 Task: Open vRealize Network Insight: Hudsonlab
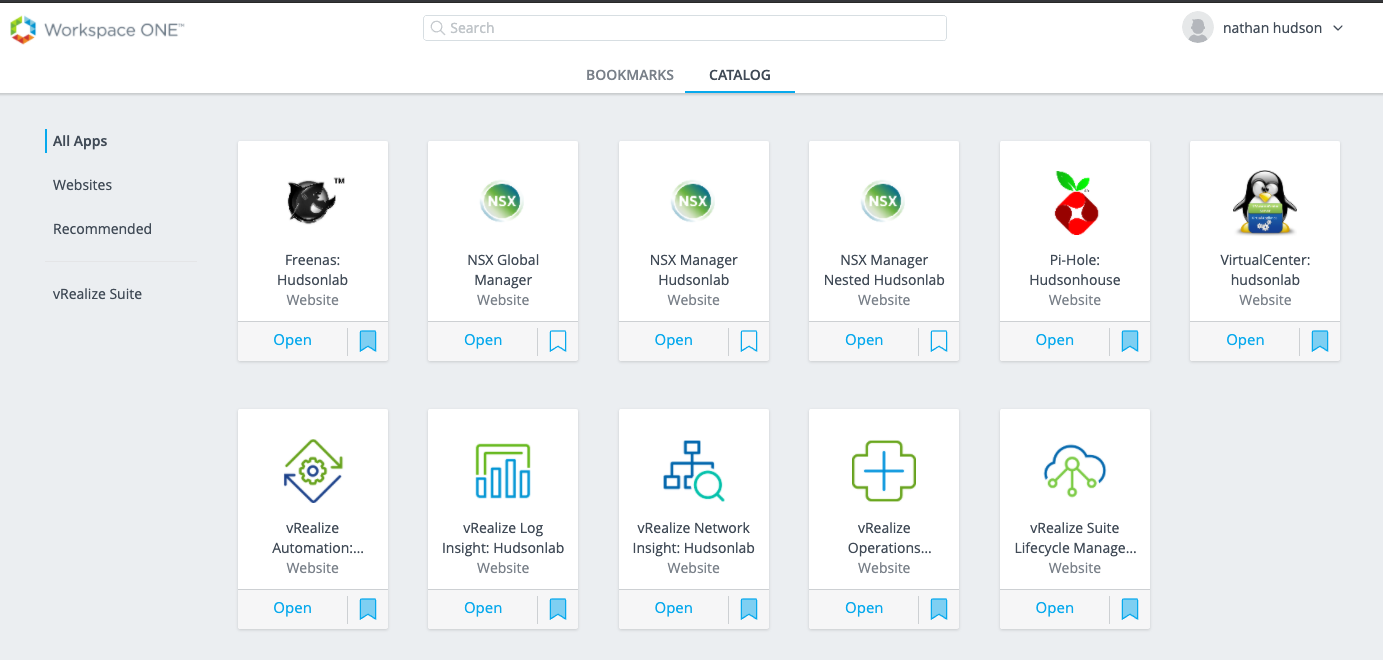click(674, 608)
